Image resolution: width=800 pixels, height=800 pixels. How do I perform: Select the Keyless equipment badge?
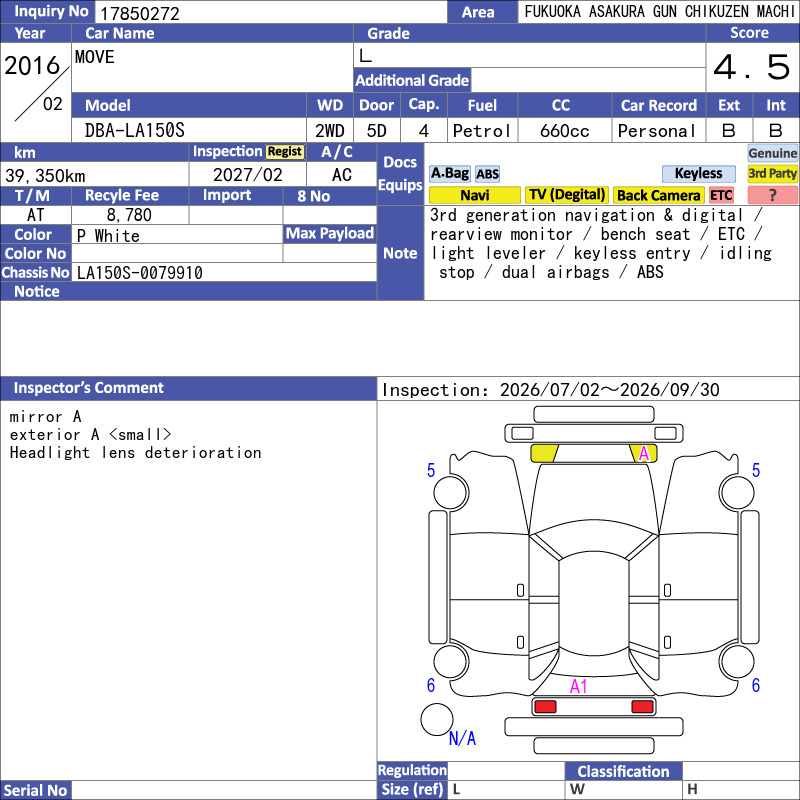[x=698, y=174]
